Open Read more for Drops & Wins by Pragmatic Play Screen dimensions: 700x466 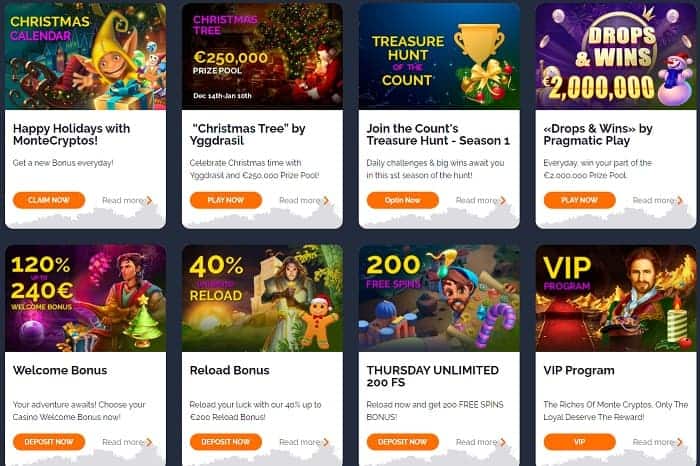click(658, 200)
